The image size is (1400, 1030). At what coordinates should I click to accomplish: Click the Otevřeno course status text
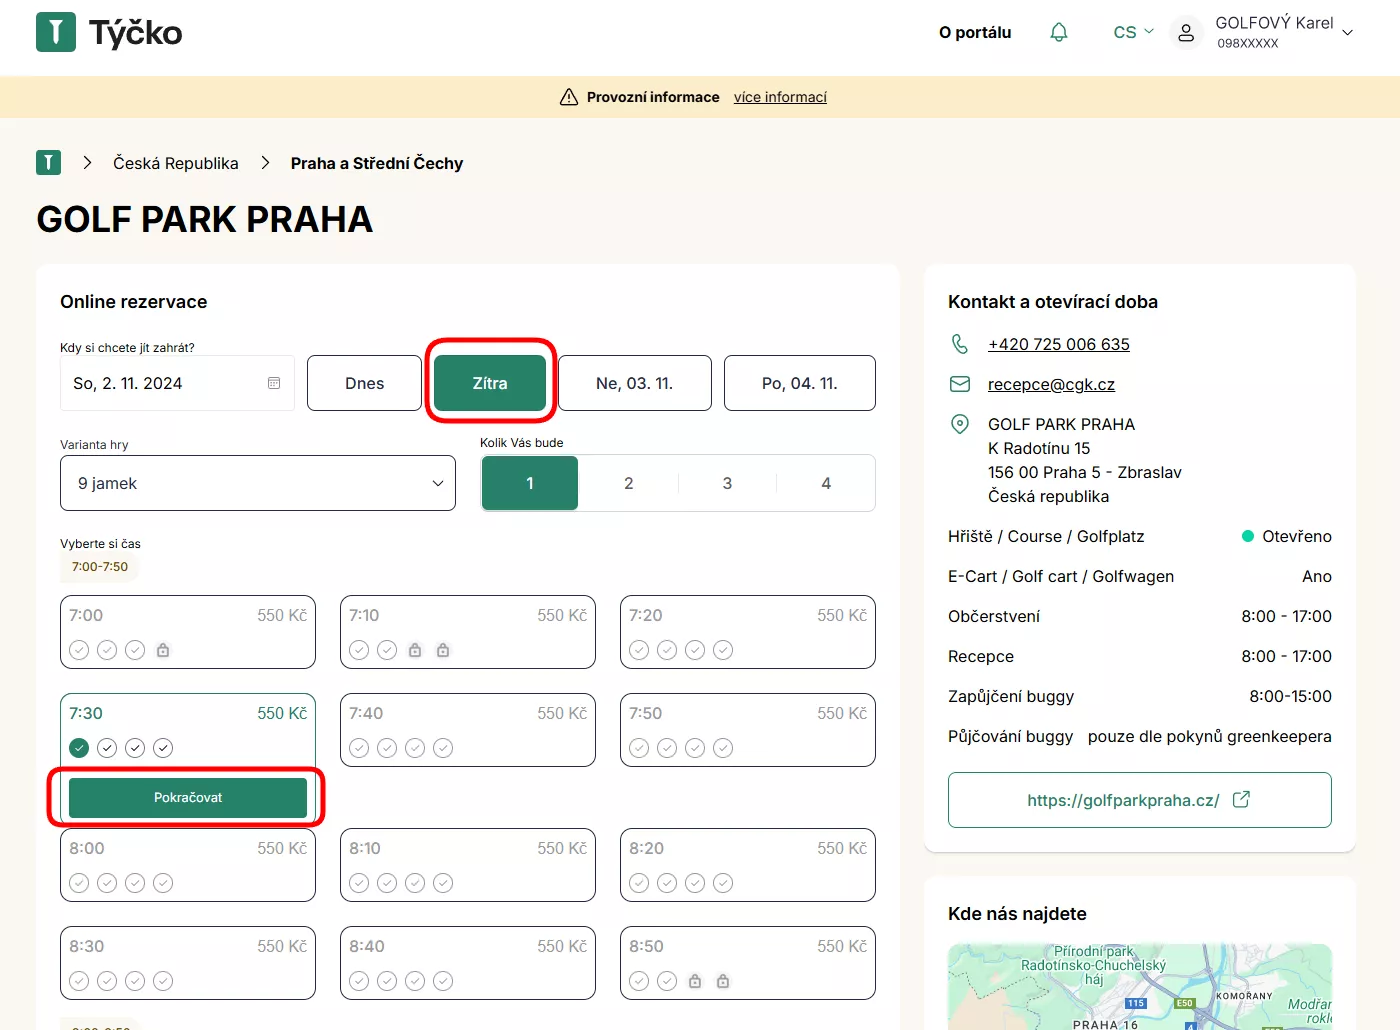tap(1296, 536)
